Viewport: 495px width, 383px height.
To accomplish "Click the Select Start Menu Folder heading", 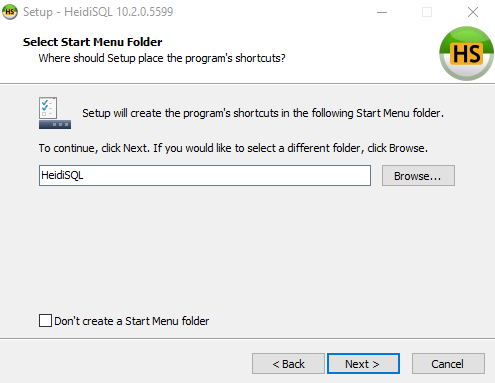I will (x=92, y=42).
